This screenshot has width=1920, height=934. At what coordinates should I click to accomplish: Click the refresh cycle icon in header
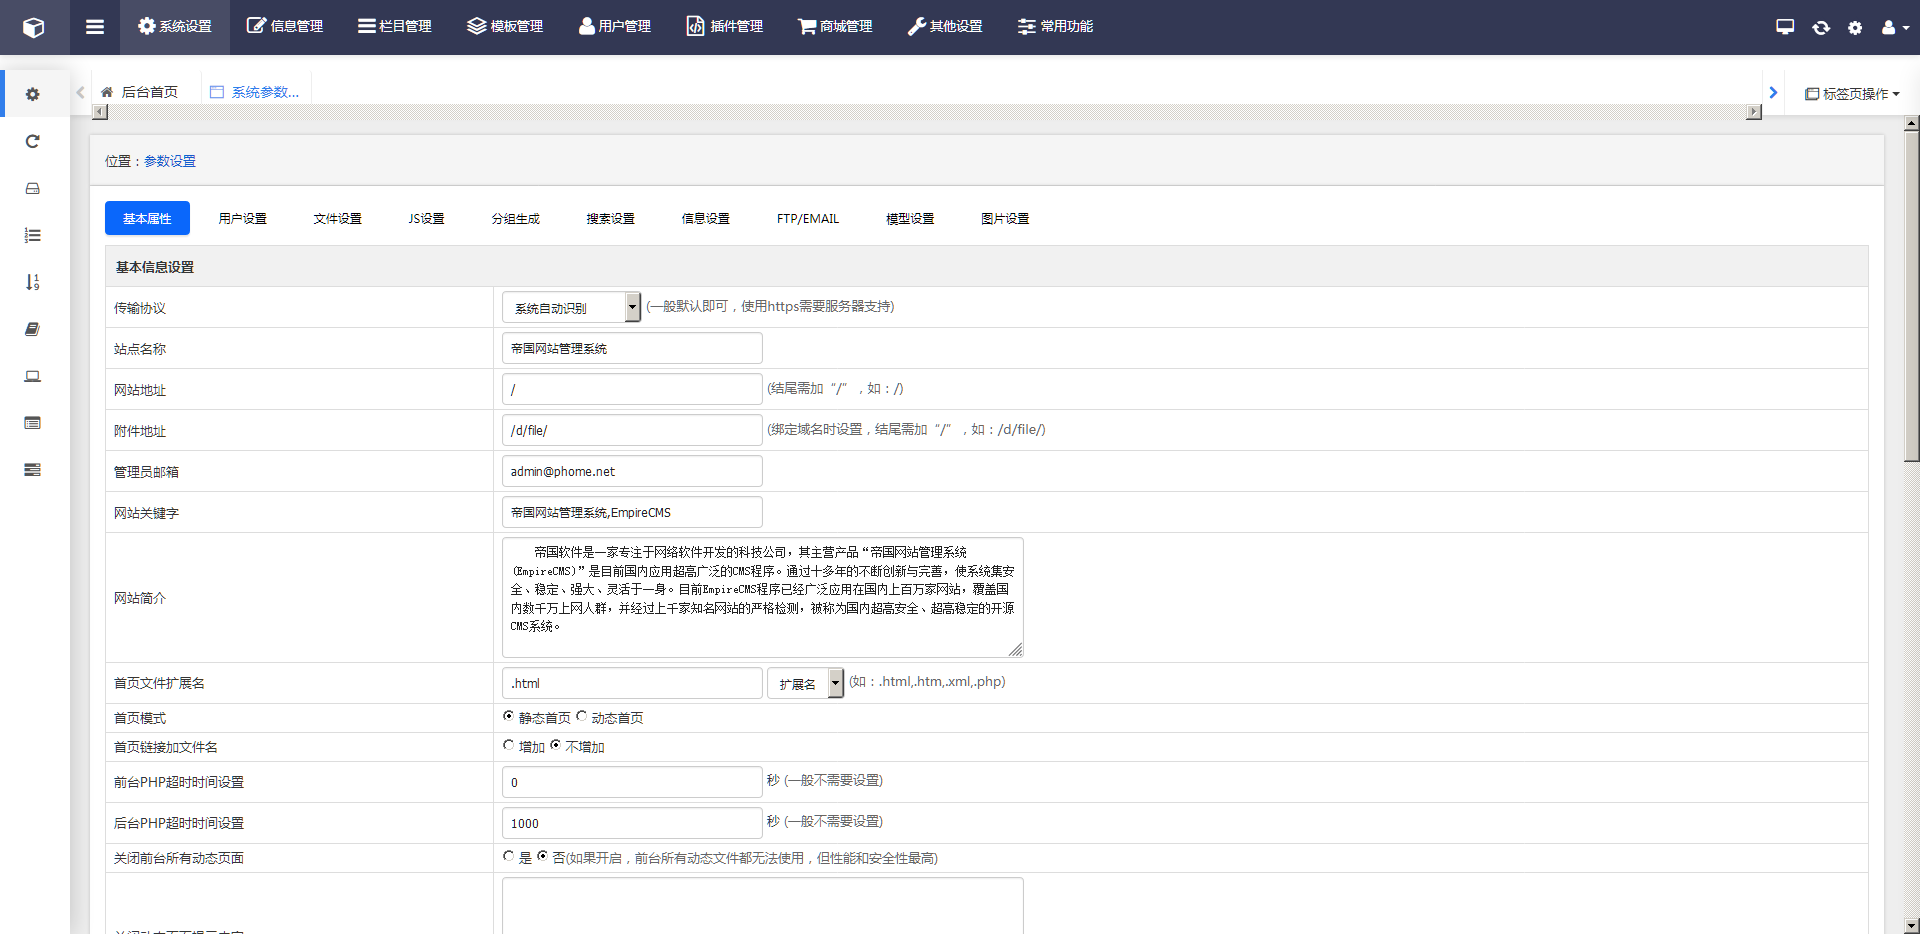(x=1821, y=27)
